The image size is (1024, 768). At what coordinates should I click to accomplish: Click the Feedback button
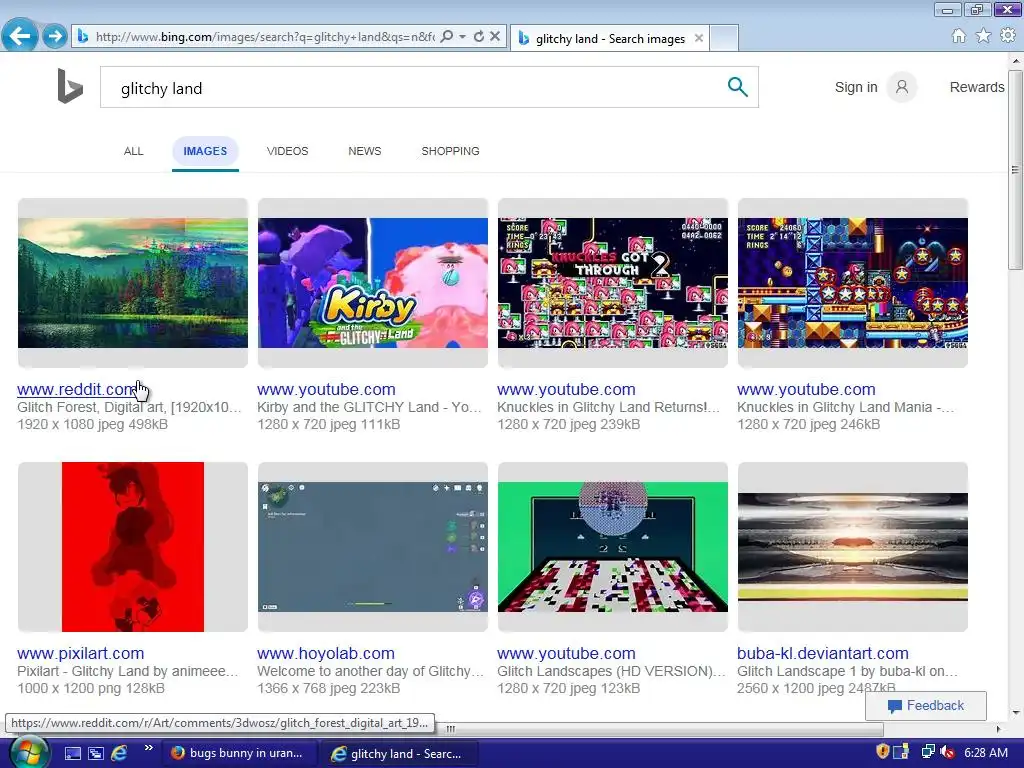pos(926,705)
